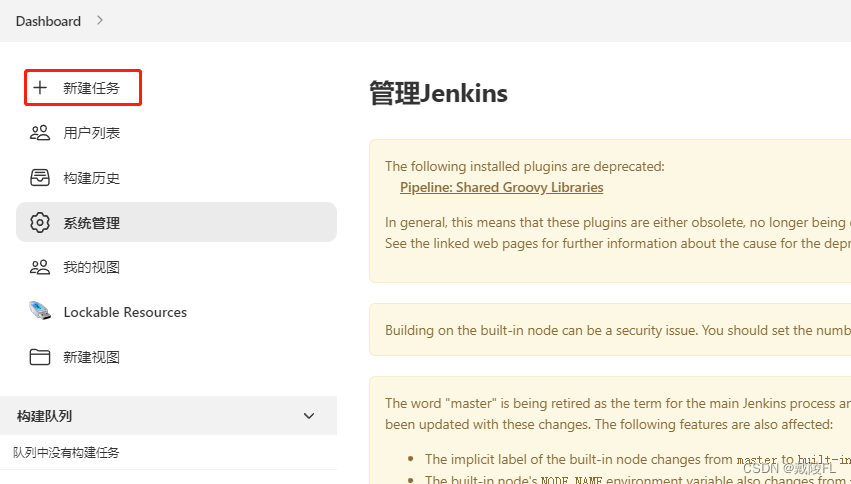Click the Dashboard breadcrumb link
The image size is (851, 484).
[48, 21]
